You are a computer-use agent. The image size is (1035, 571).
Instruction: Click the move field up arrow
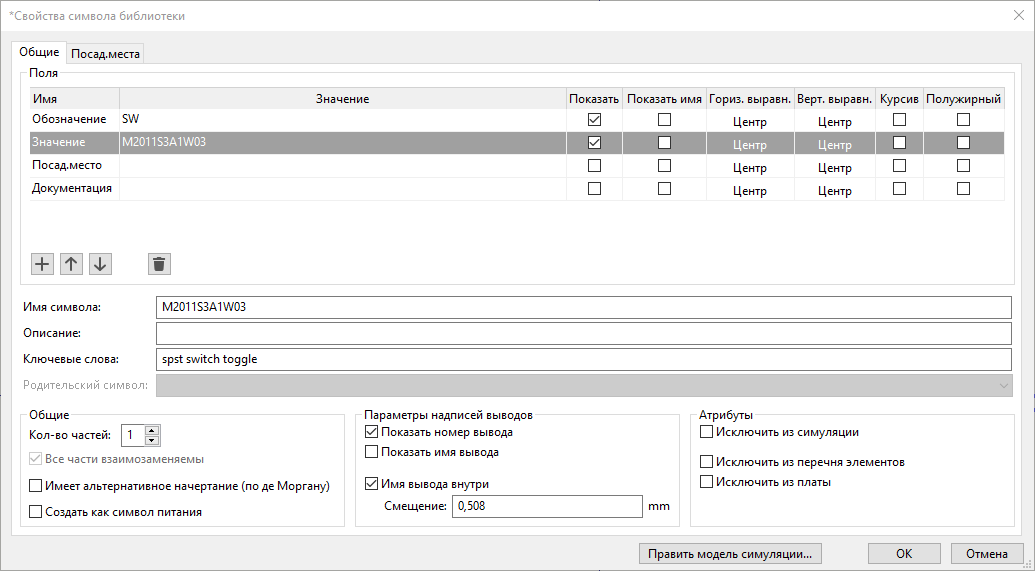(71, 264)
